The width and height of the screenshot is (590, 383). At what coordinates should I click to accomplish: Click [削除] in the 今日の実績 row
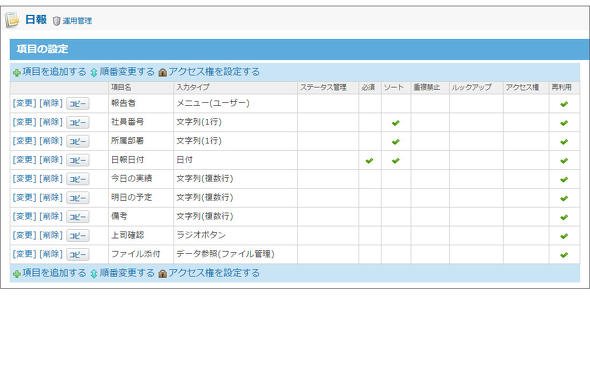(x=51, y=178)
